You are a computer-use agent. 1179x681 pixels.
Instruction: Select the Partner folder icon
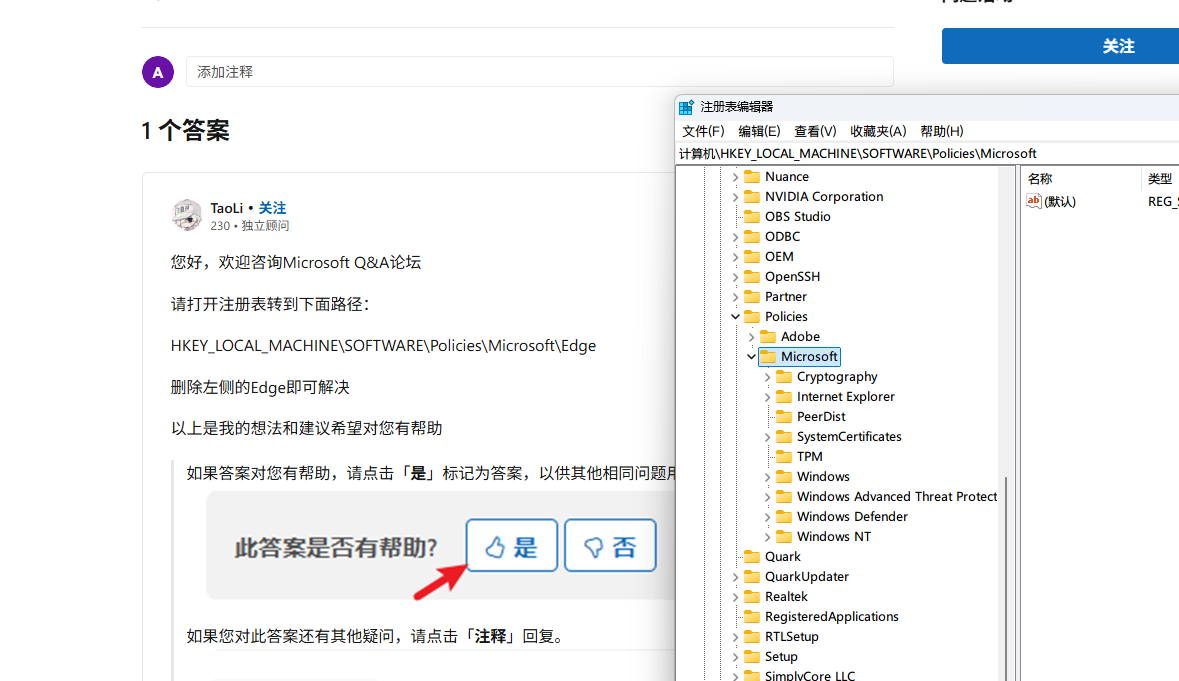coord(752,297)
